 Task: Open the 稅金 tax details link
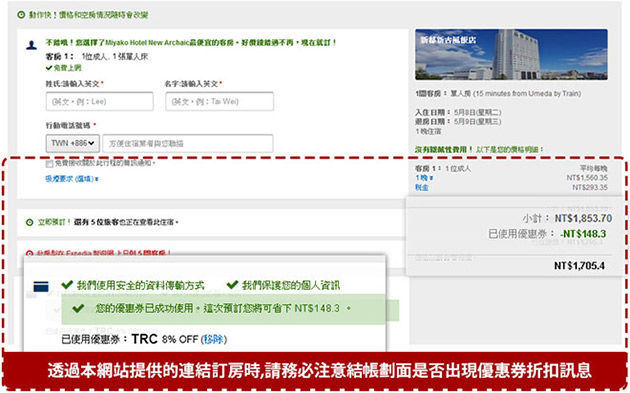pyautogui.click(x=421, y=187)
